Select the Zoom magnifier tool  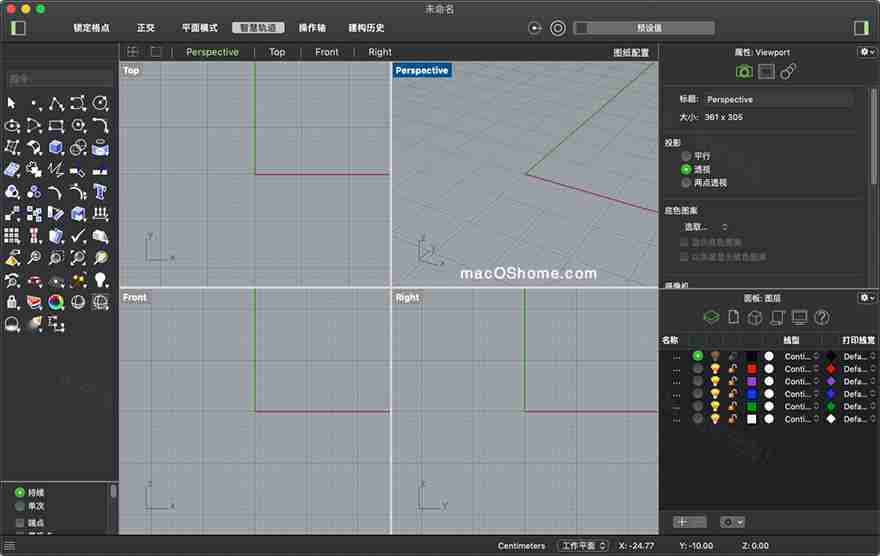pos(34,258)
